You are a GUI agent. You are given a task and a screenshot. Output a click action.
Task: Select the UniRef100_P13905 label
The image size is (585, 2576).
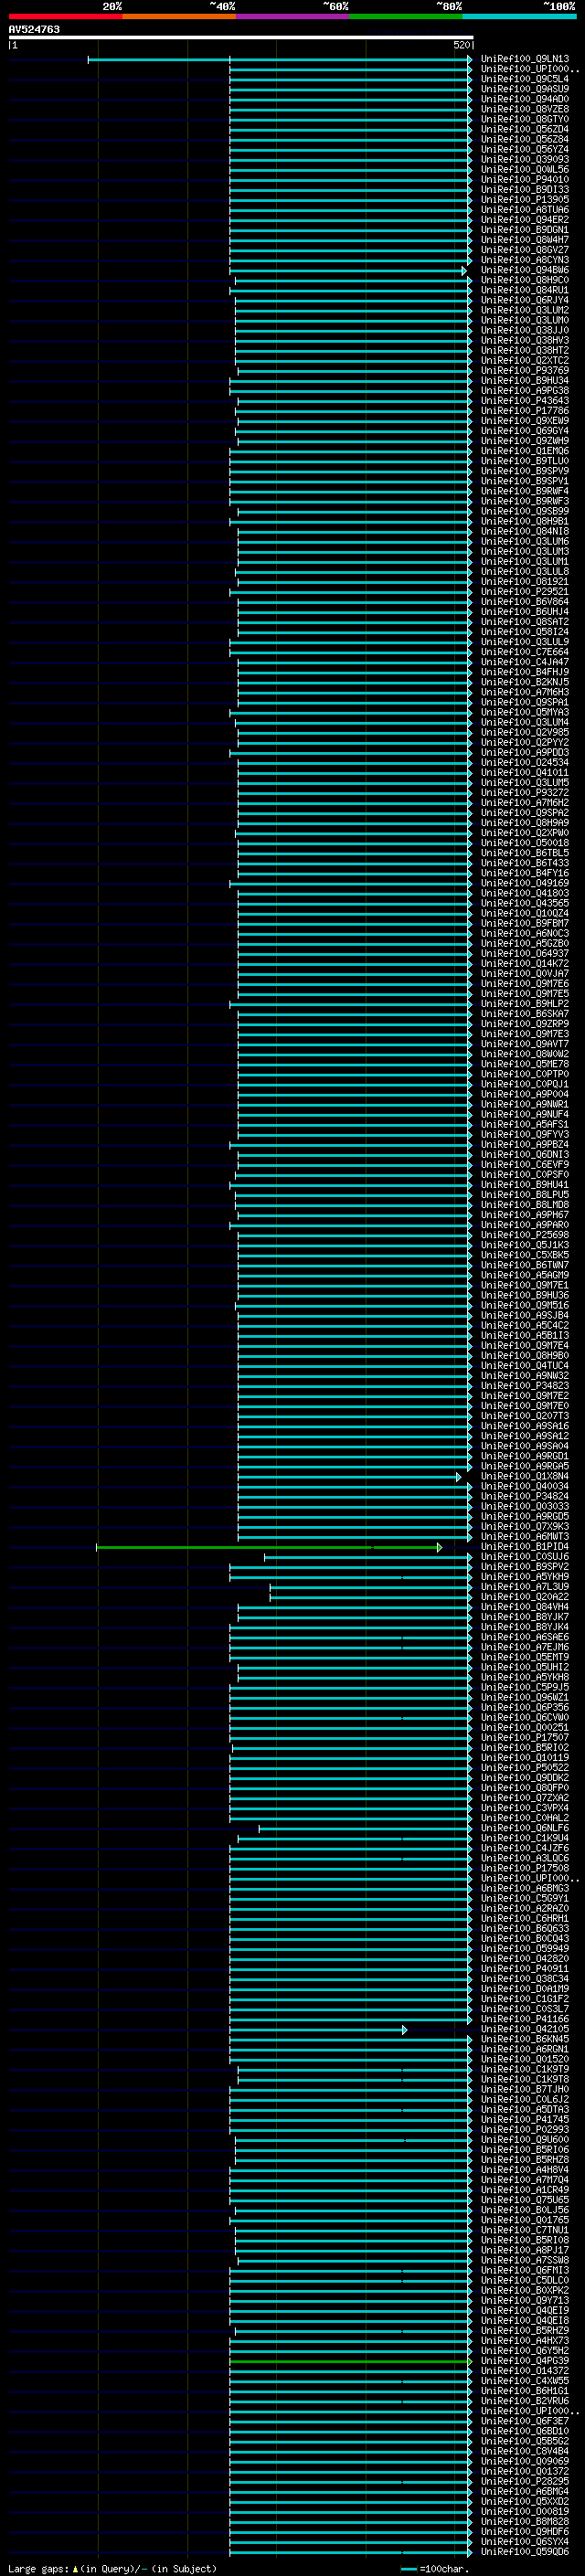pyautogui.click(x=525, y=200)
